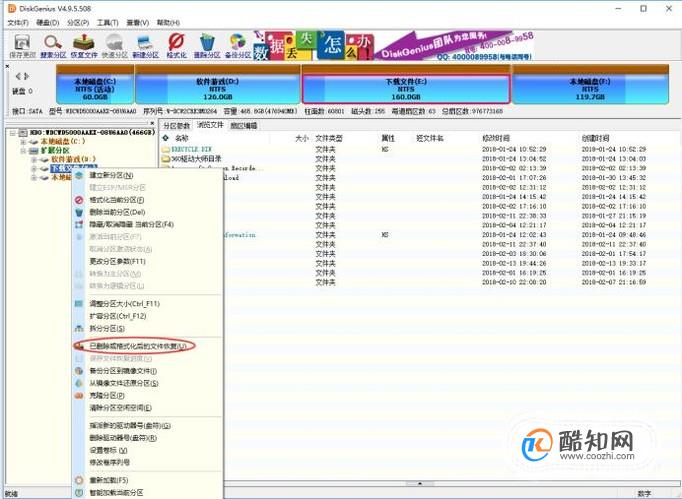Viewport: 682px width, 499px height.
Task: Click the 智能加载当前分区 menu icon
Action: coord(79,492)
